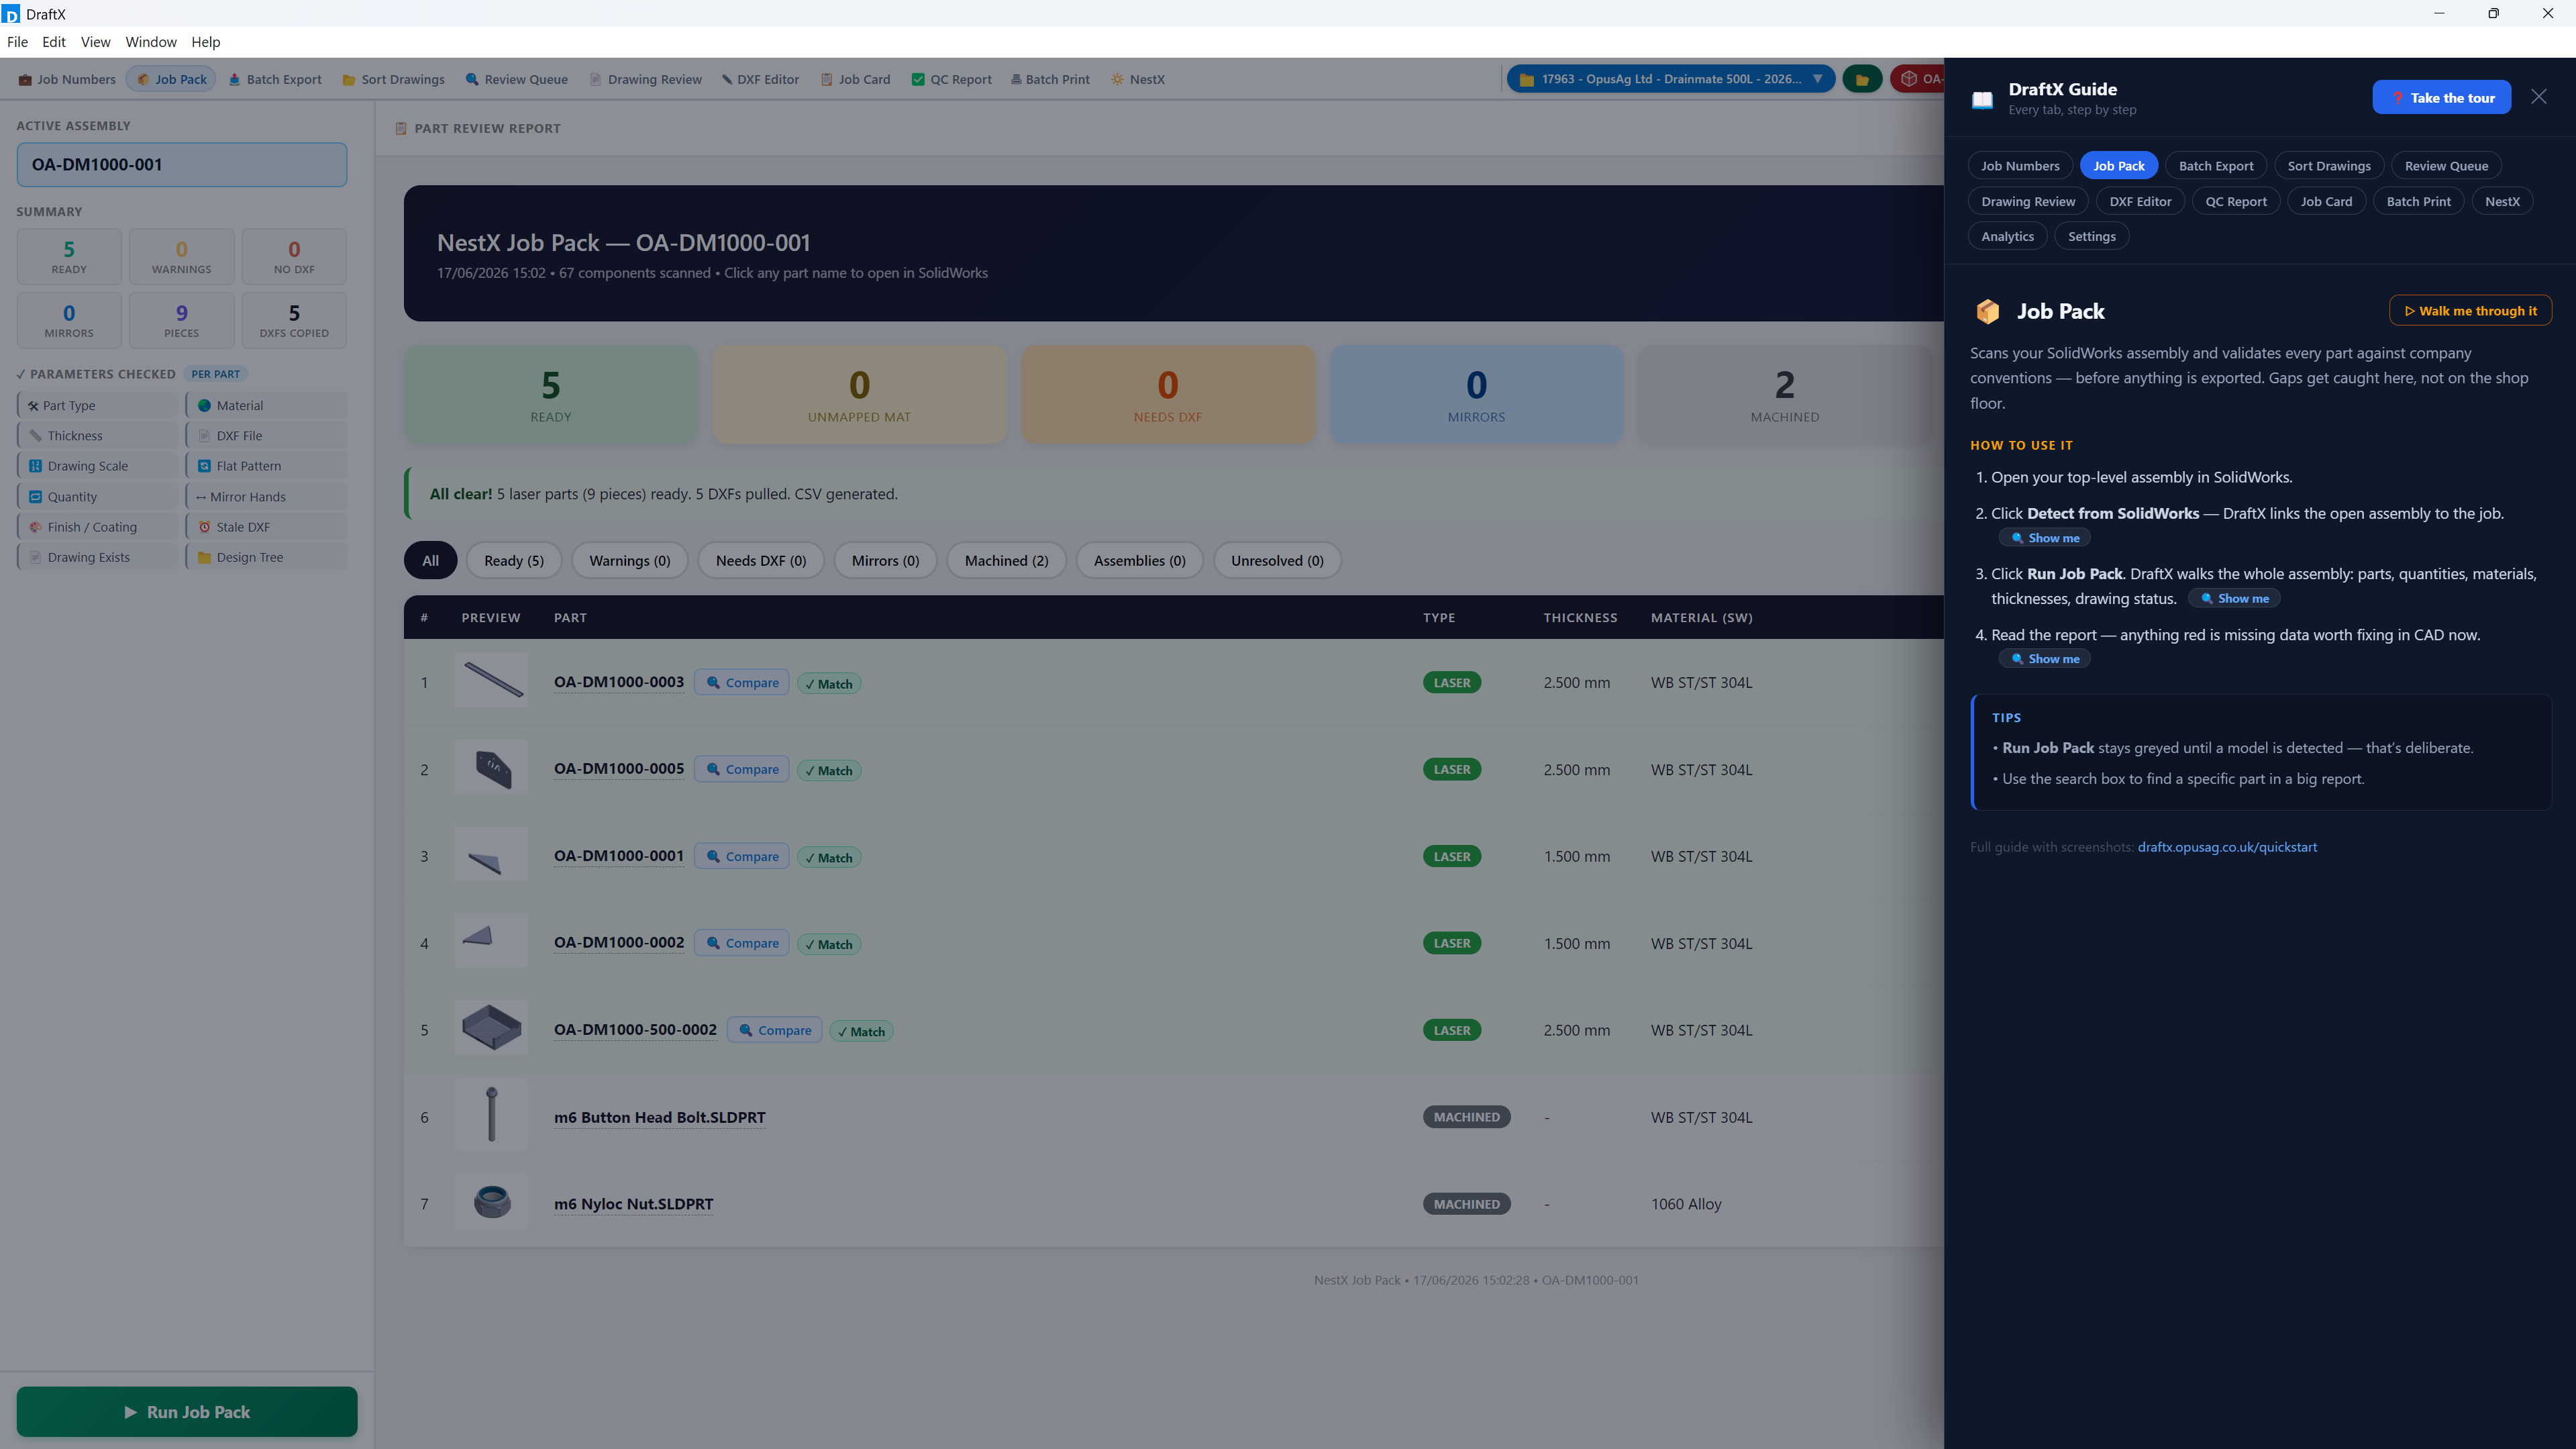Close the DraftX Guide panel
Screen dimensions: 2576x1449
(x=2539, y=97)
